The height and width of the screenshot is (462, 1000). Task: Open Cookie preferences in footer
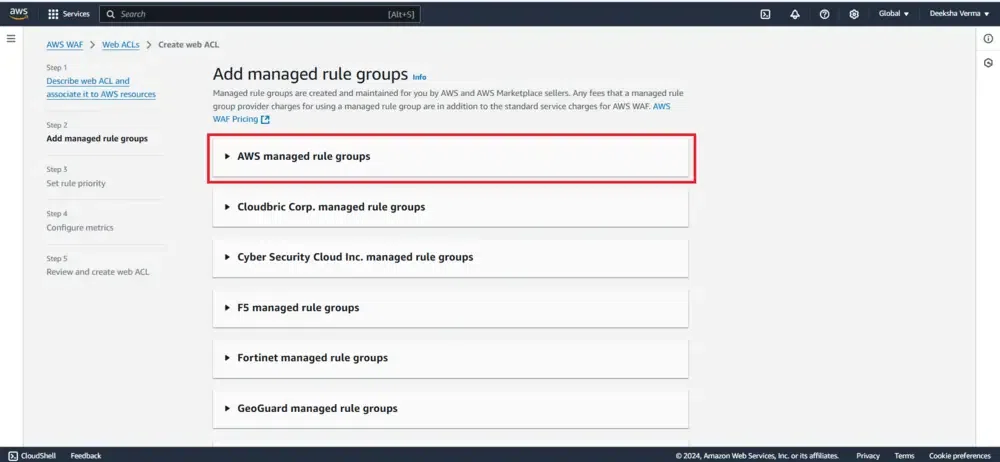[960, 456]
